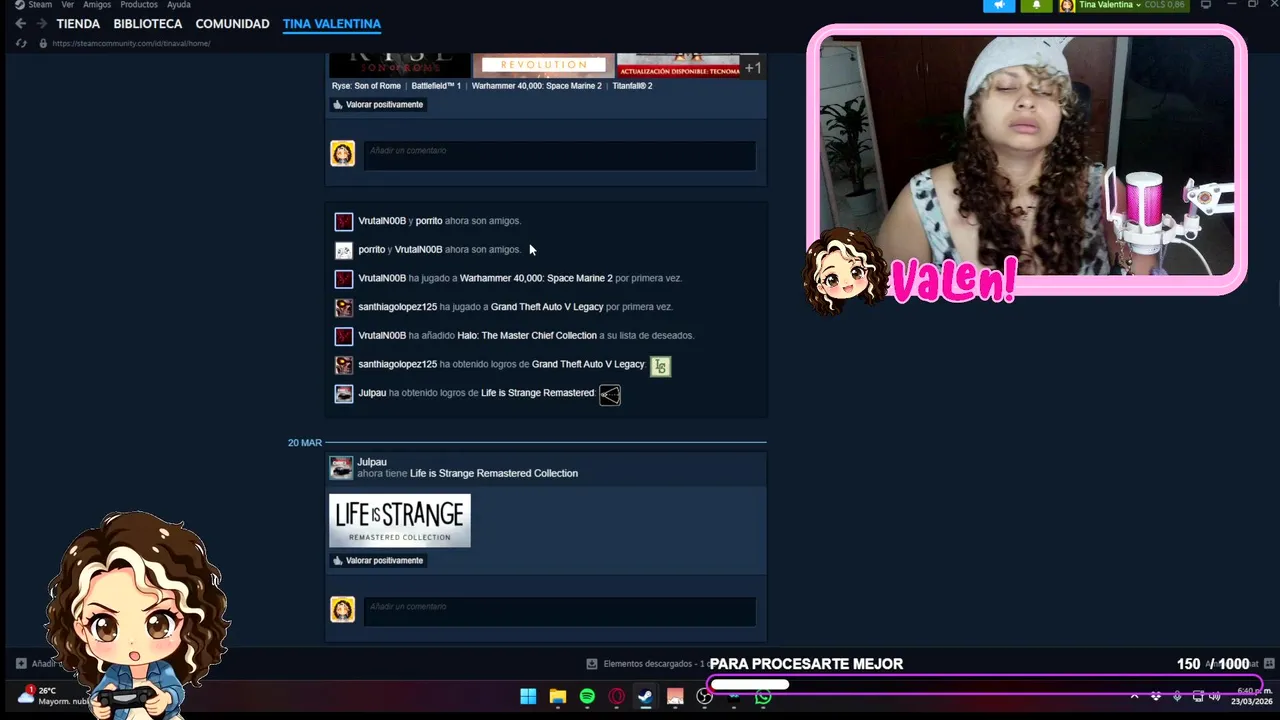Screen dimensions: 1280x720
Task: Click Valorar positivamente under Life is Strange
Action: (378, 560)
